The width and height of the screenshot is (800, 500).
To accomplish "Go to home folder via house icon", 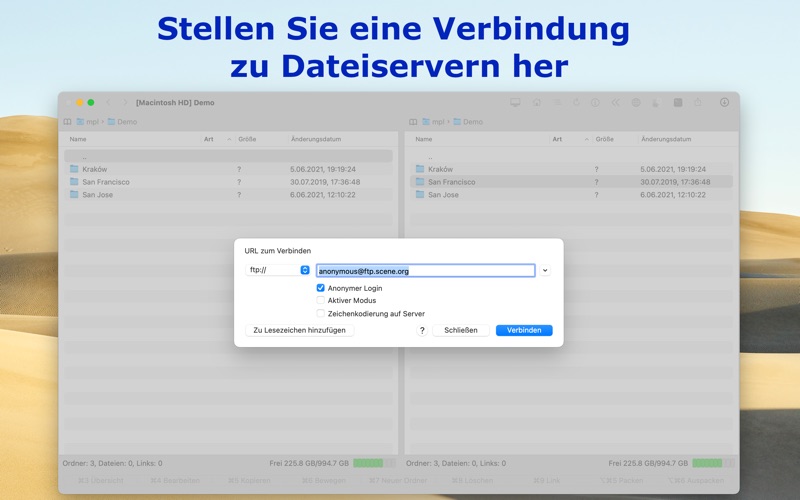I will click(537, 103).
